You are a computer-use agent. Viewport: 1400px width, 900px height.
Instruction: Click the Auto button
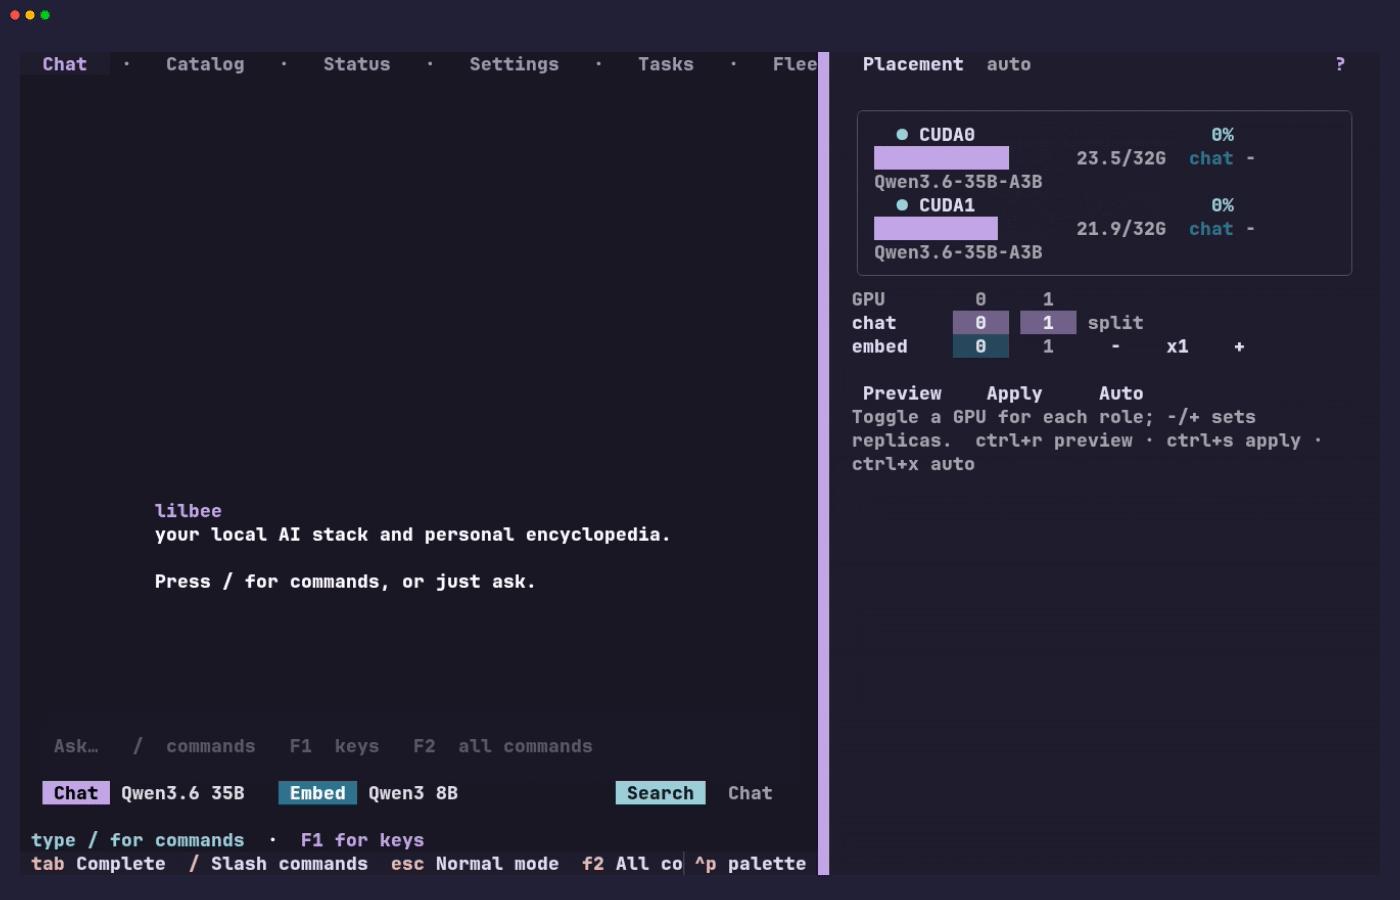click(x=1121, y=393)
